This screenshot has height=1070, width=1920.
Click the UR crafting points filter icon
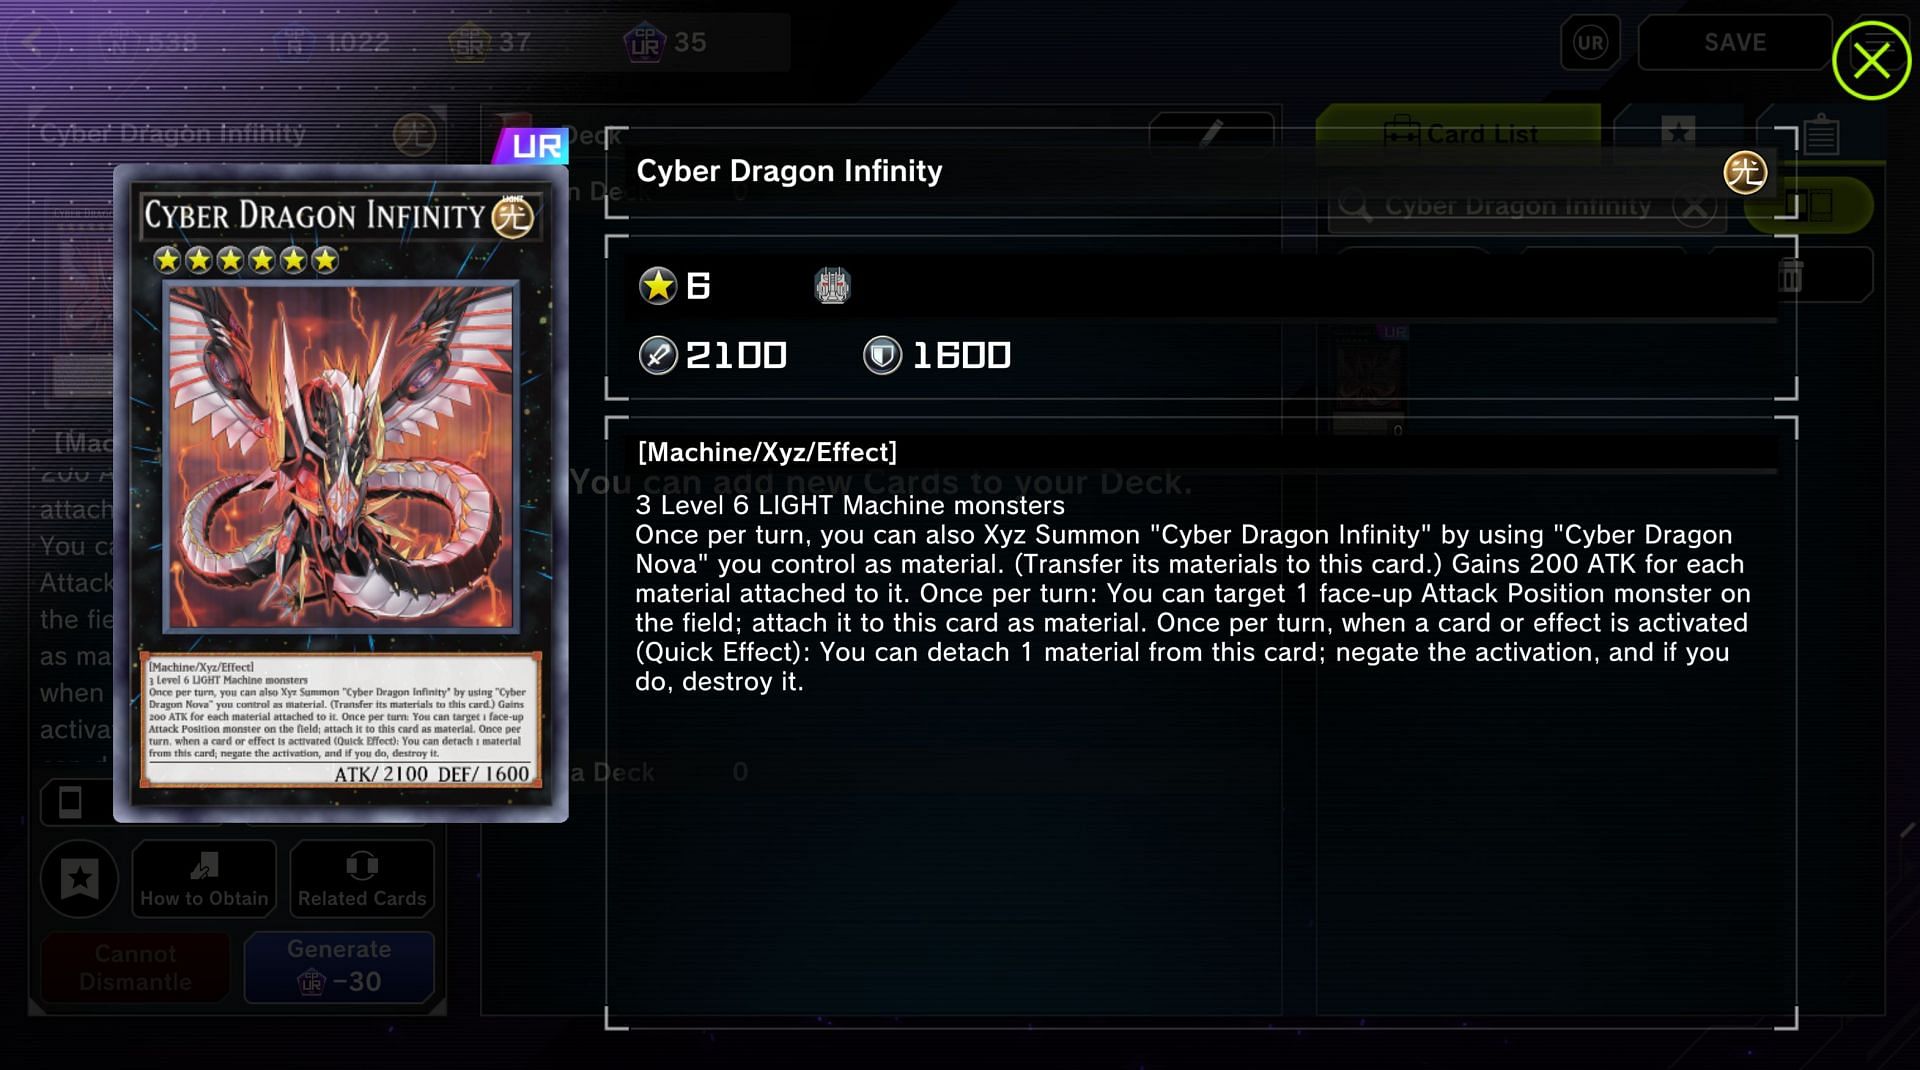(x=1590, y=43)
